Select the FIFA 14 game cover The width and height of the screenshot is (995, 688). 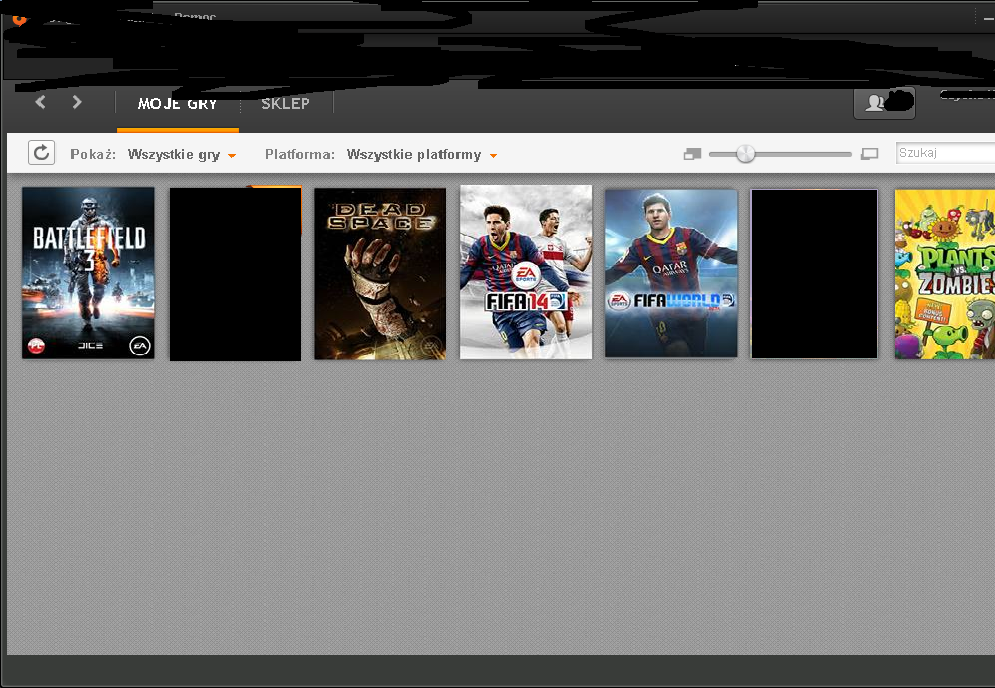click(526, 272)
